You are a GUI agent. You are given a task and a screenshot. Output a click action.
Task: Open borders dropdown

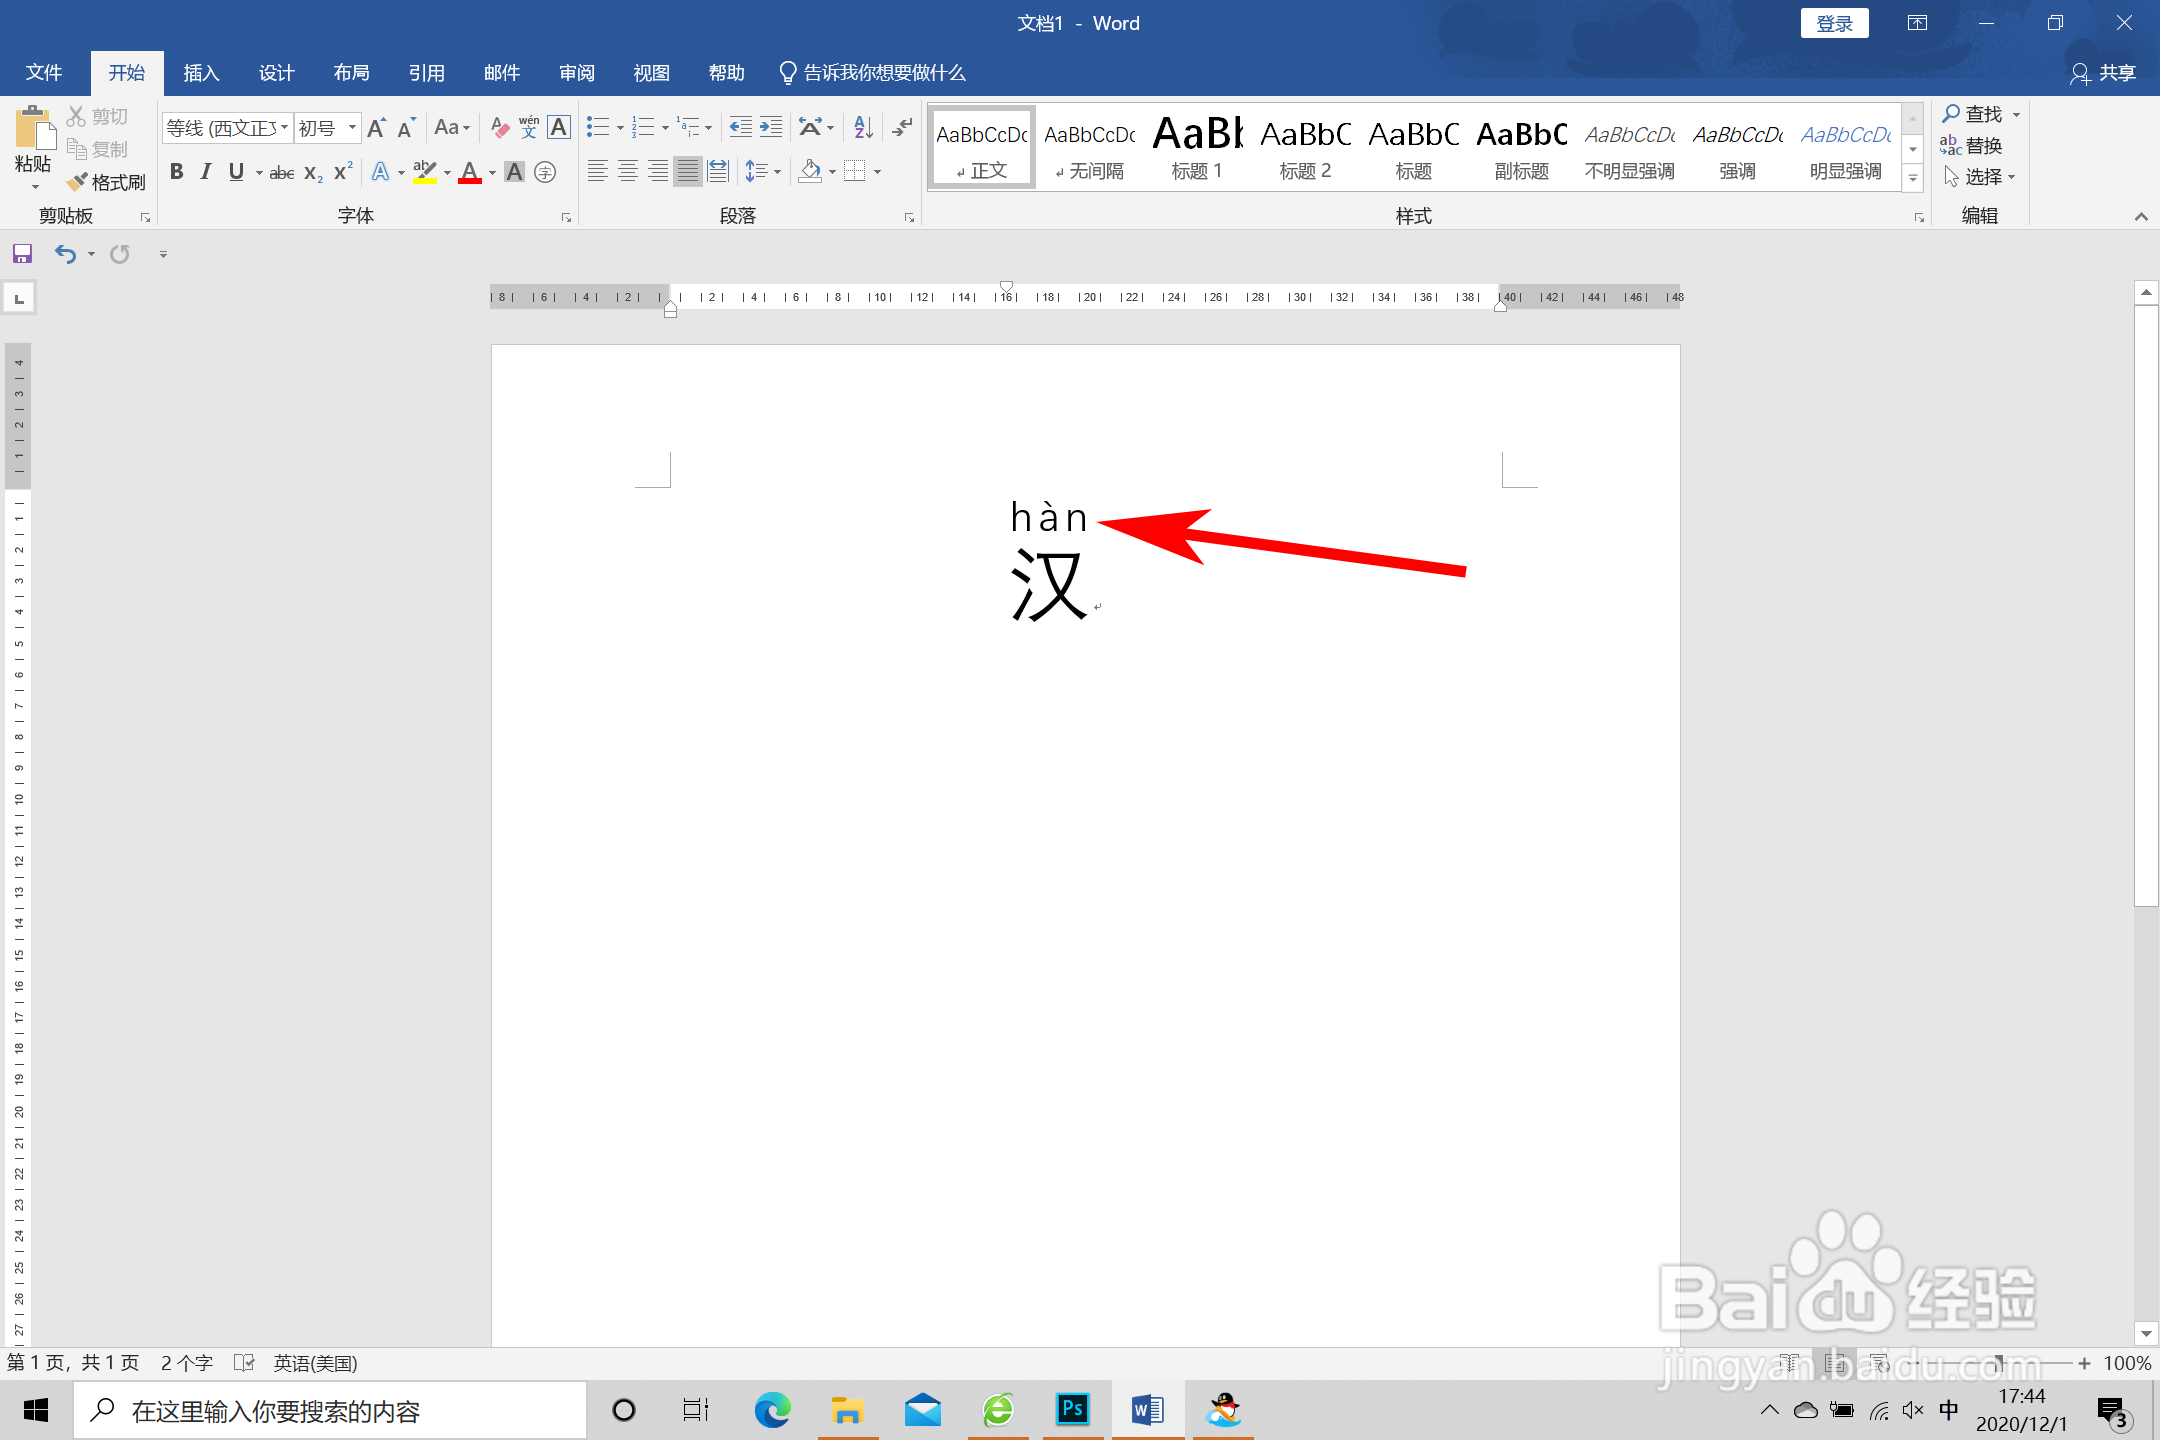(877, 172)
